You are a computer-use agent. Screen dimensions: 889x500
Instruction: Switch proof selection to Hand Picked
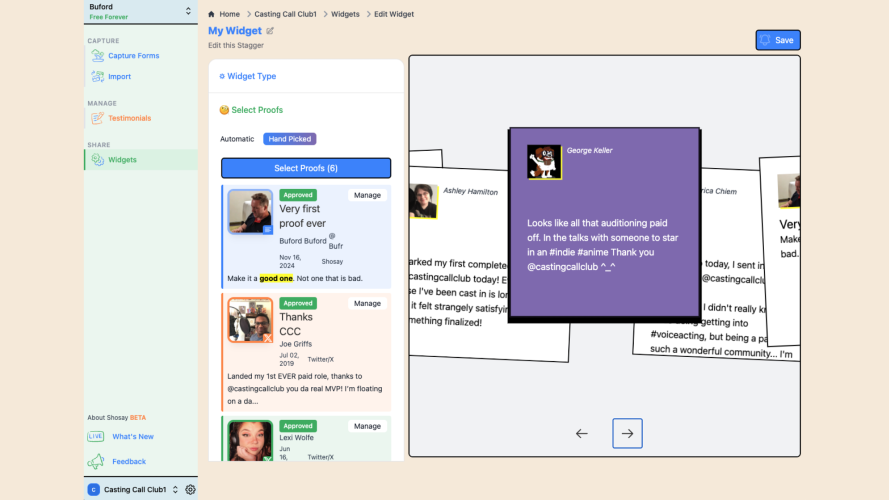[290, 139]
